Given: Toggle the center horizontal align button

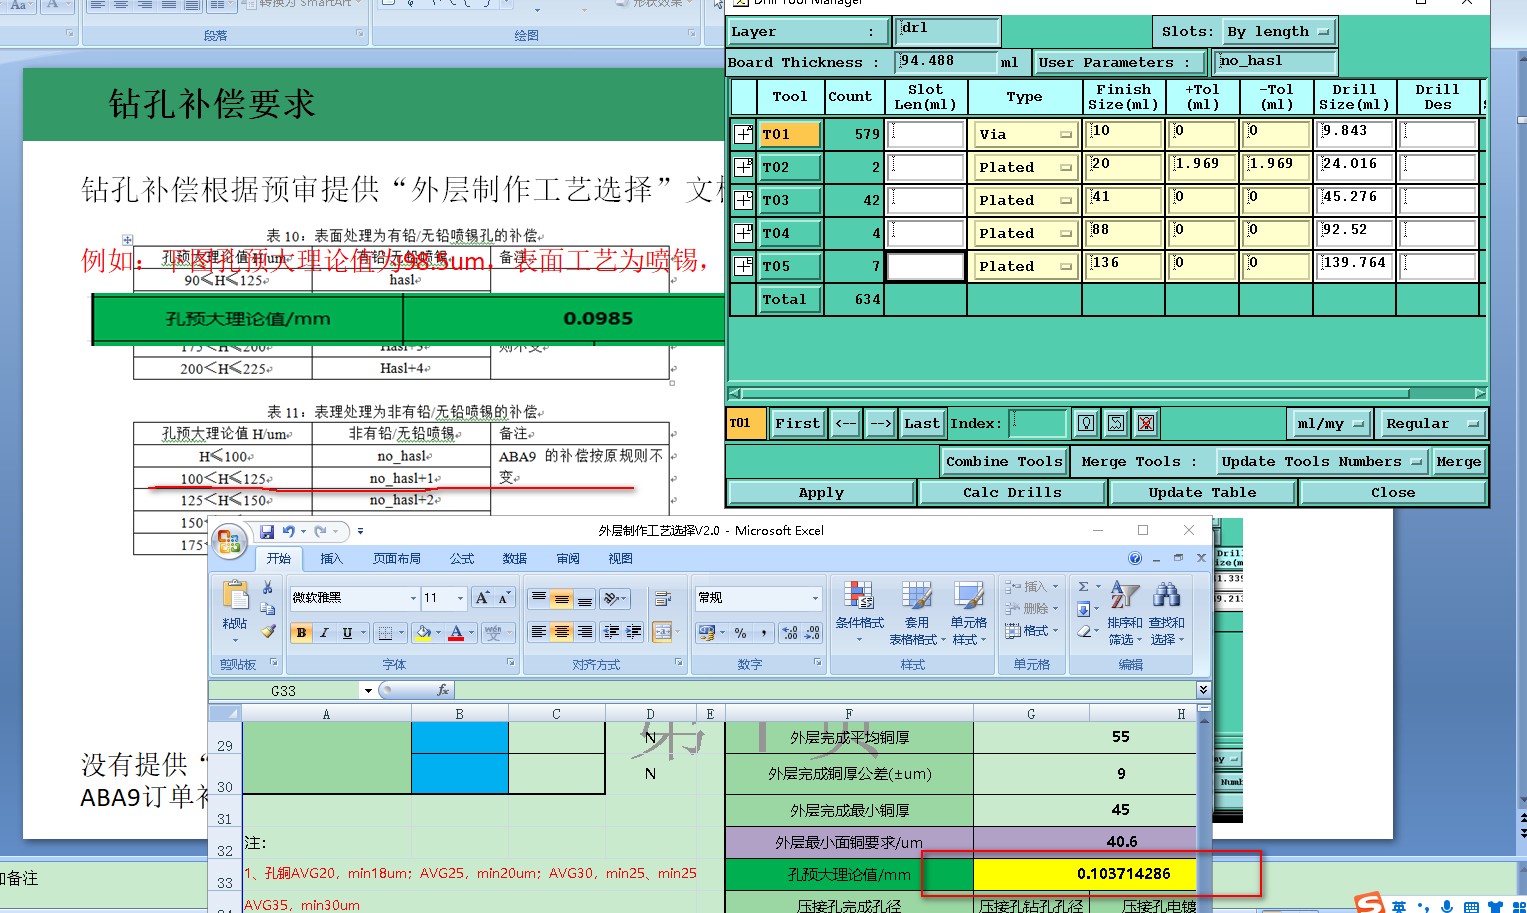Looking at the screenshot, I should (x=562, y=632).
